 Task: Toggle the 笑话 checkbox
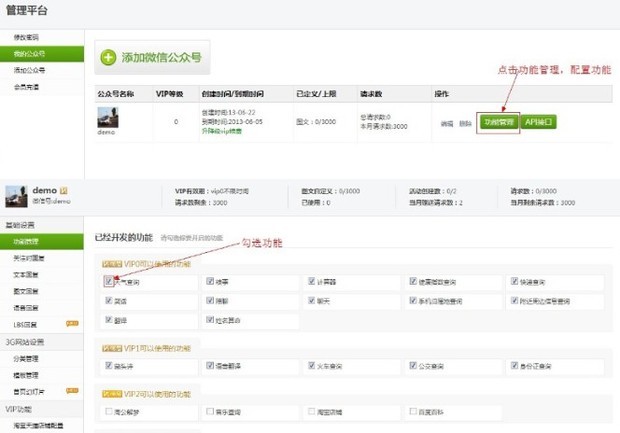tap(109, 301)
